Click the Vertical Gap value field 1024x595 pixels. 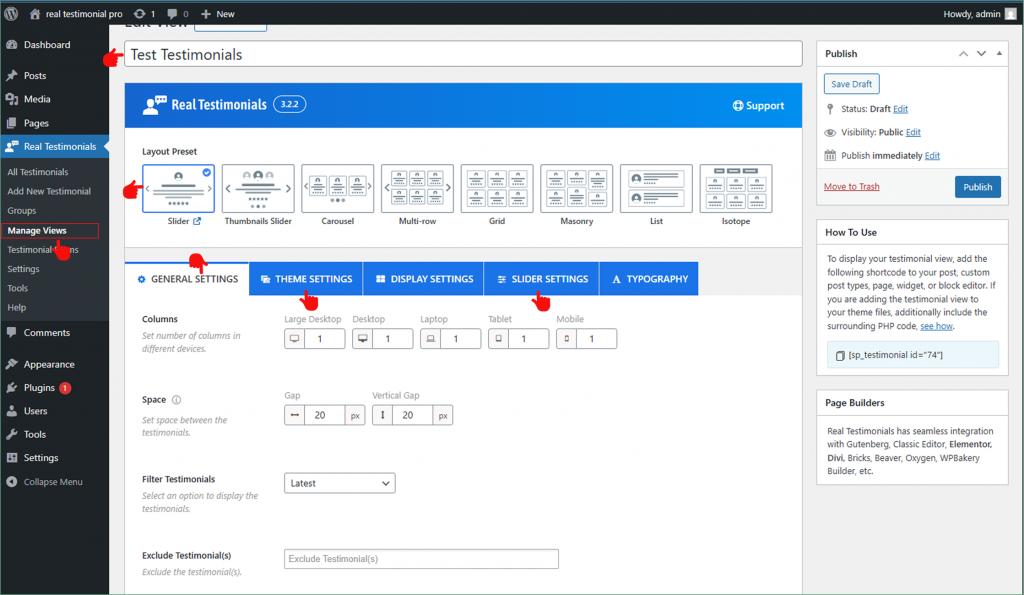(x=413, y=415)
